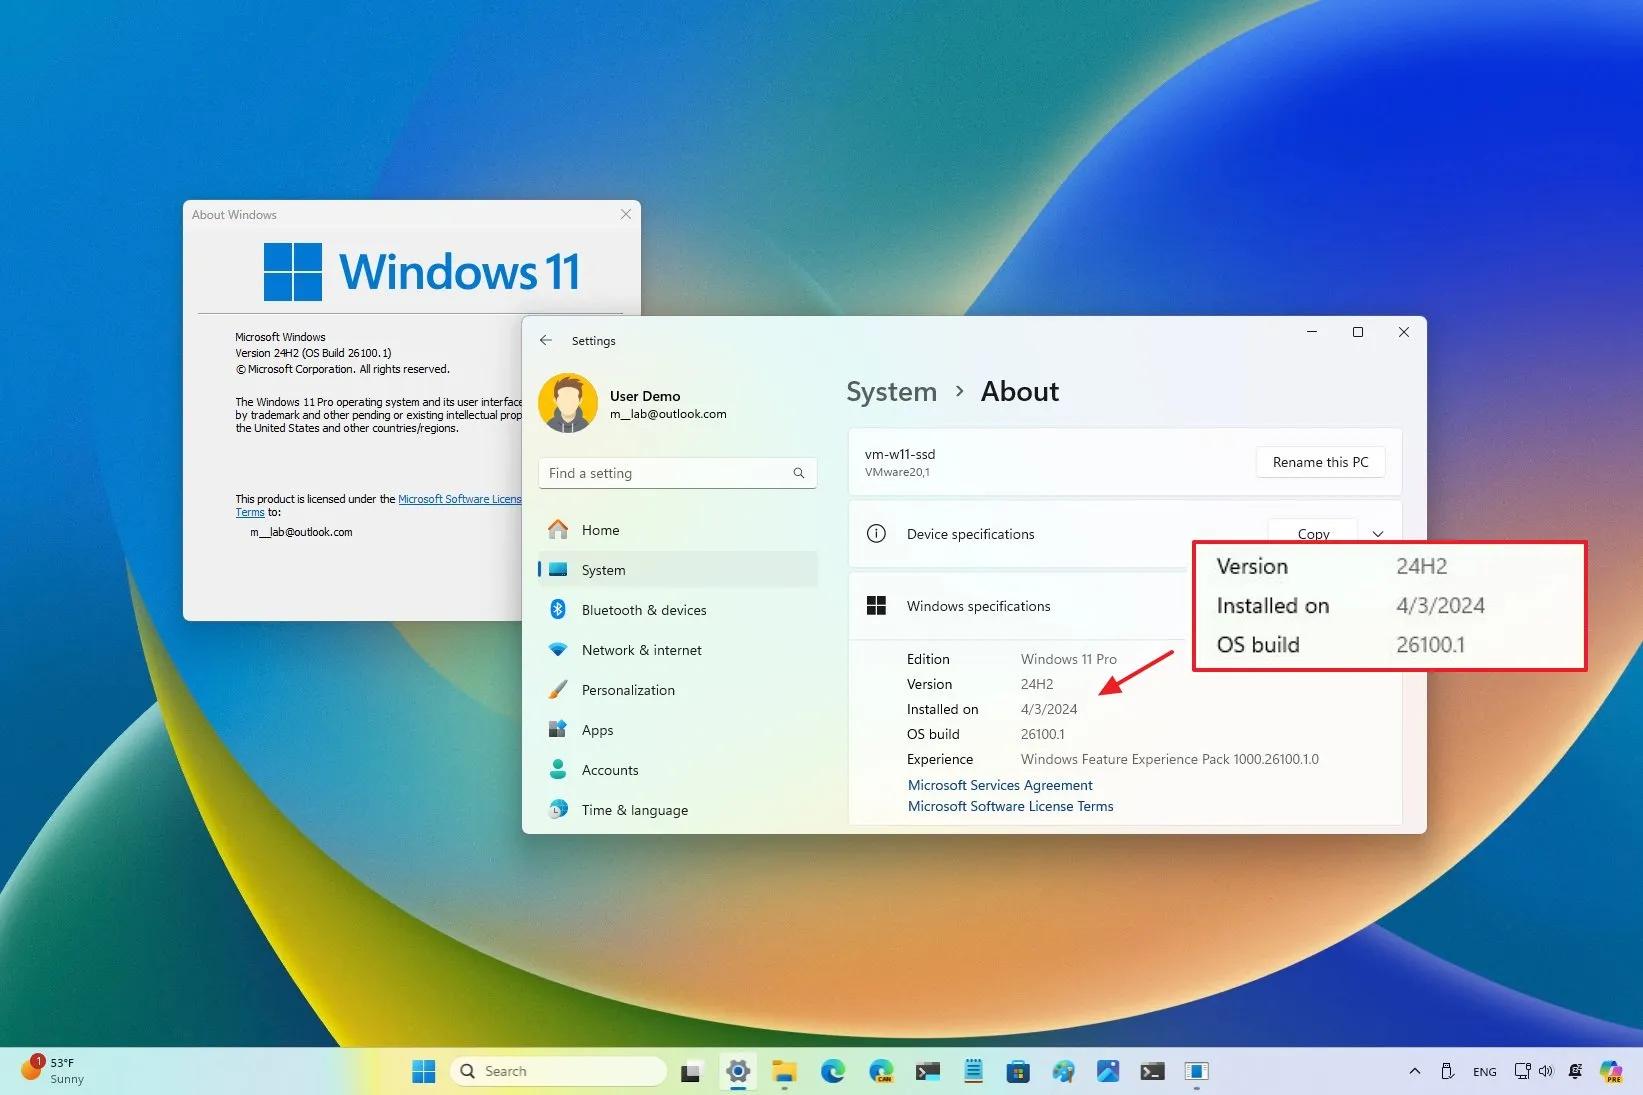Open the ENG language switcher

1485,1071
